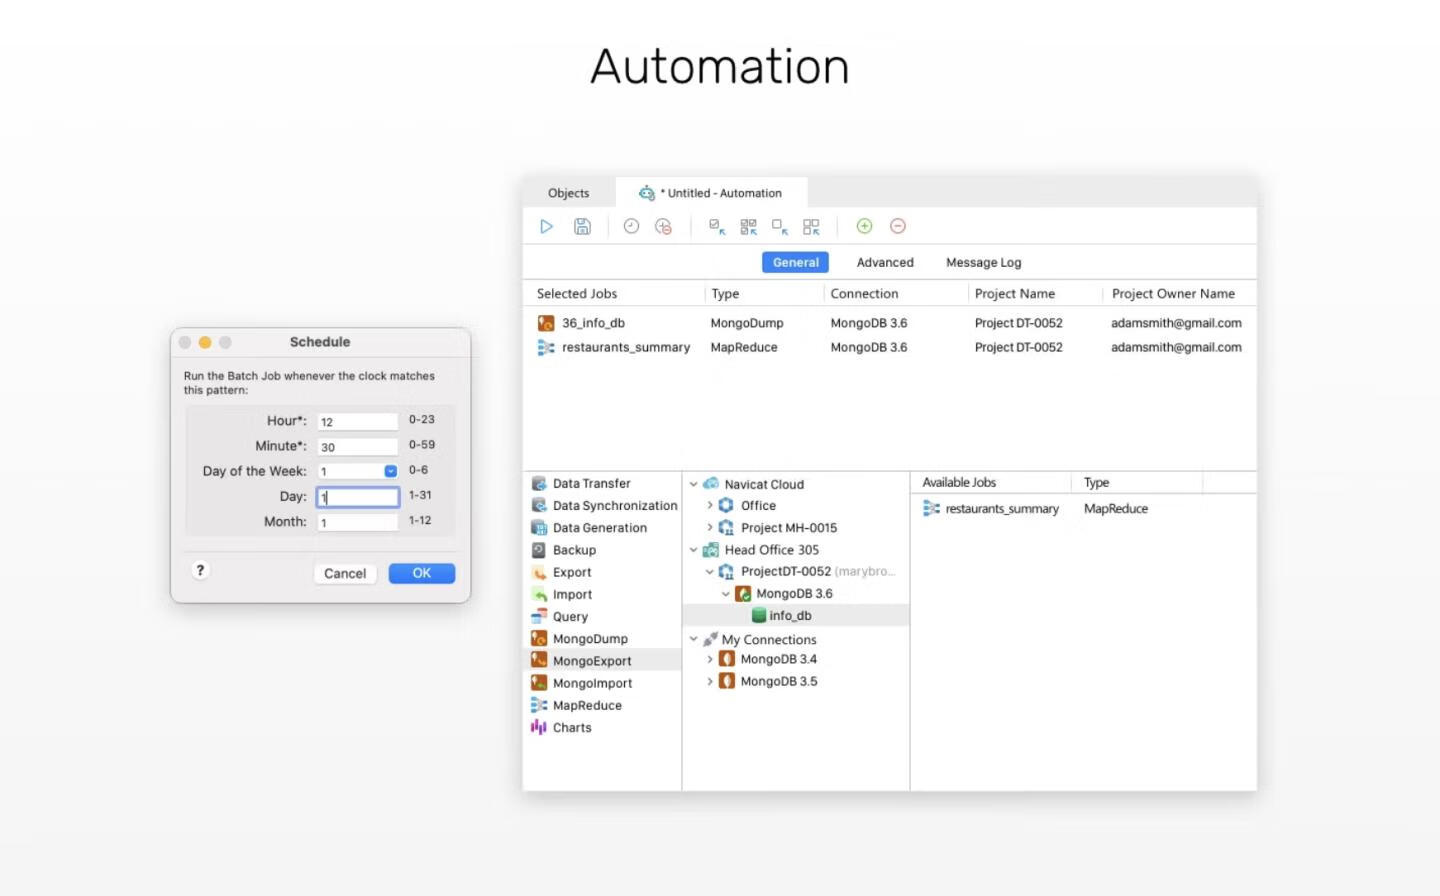The image size is (1440, 896).
Task: Click the Deselect Job toolbar icon
Action: (780, 226)
